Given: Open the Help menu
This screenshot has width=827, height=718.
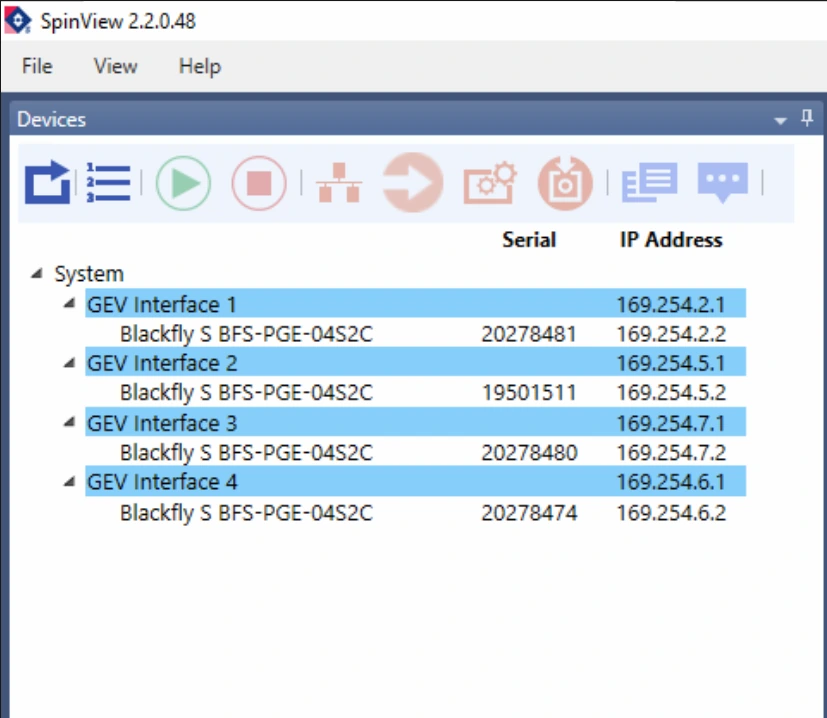Looking at the screenshot, I should [200, 66].
